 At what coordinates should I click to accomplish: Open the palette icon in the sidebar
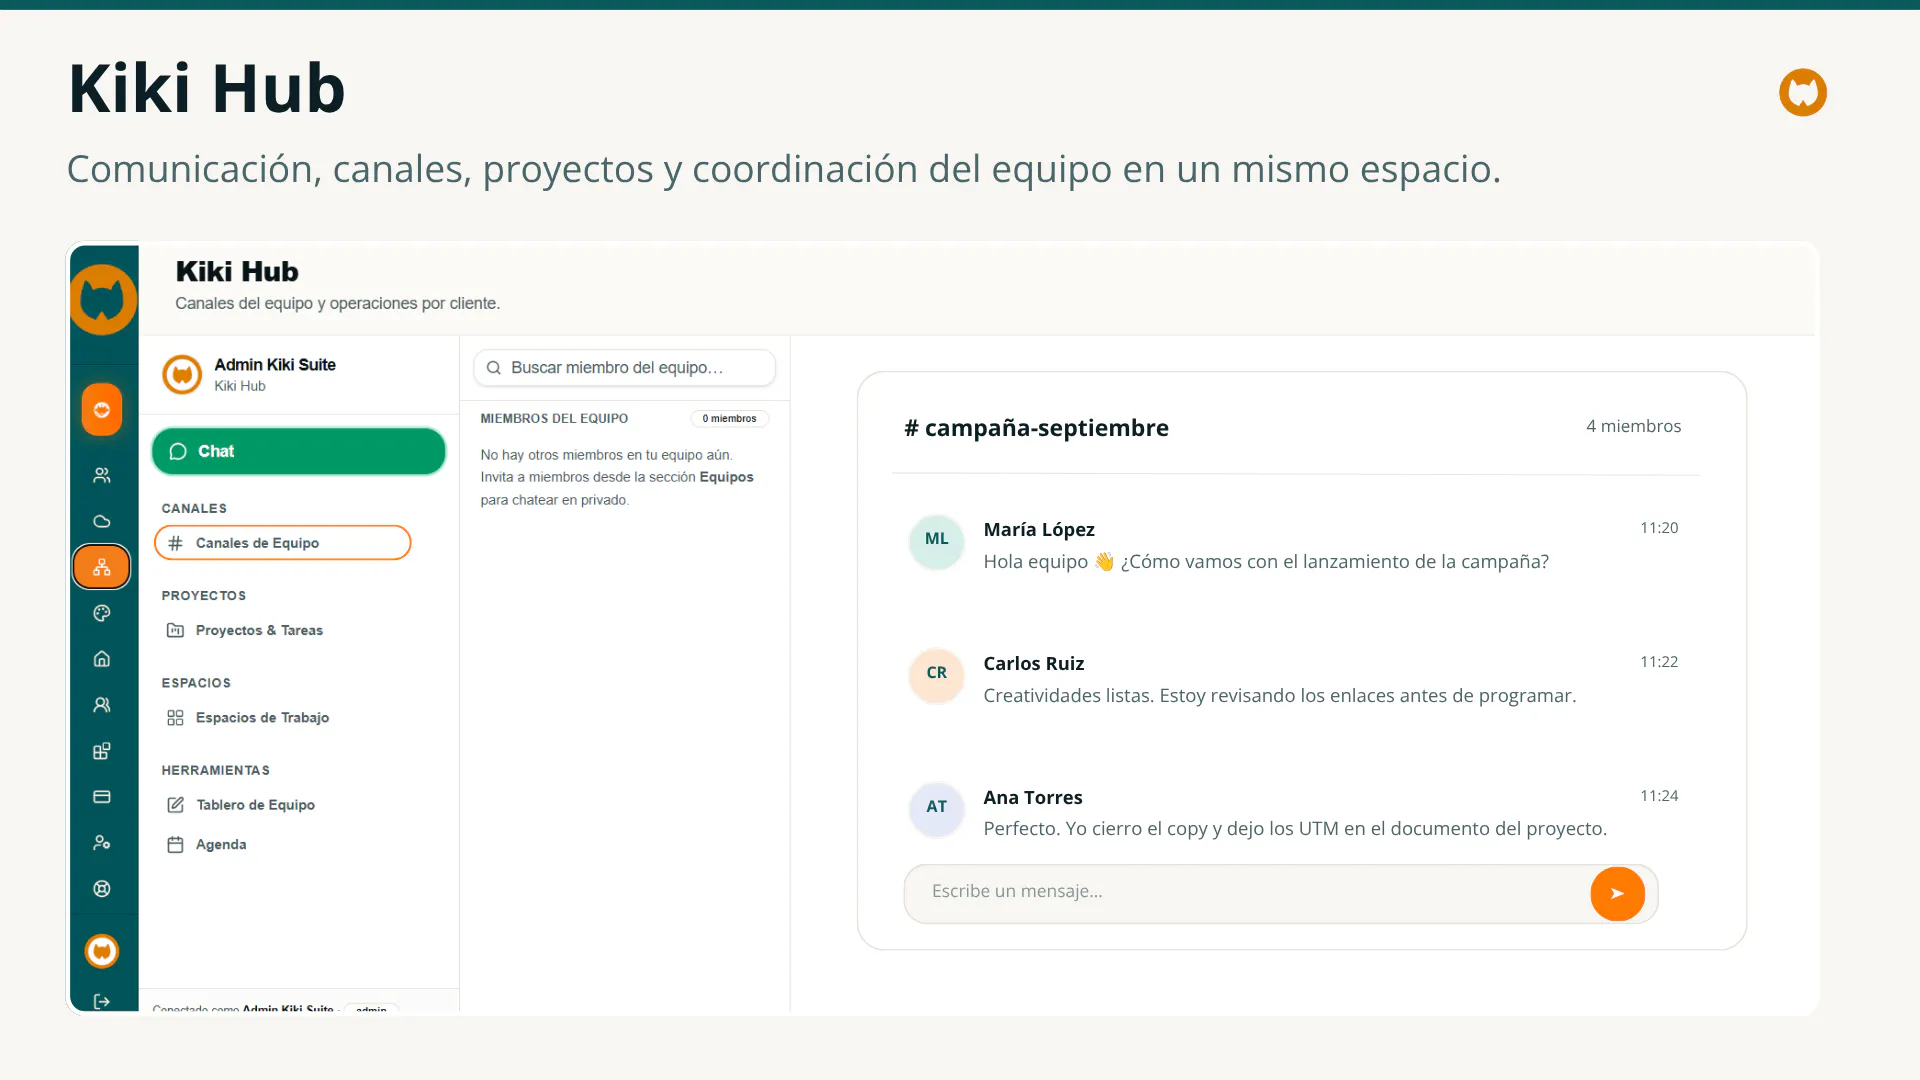(102, 613)
